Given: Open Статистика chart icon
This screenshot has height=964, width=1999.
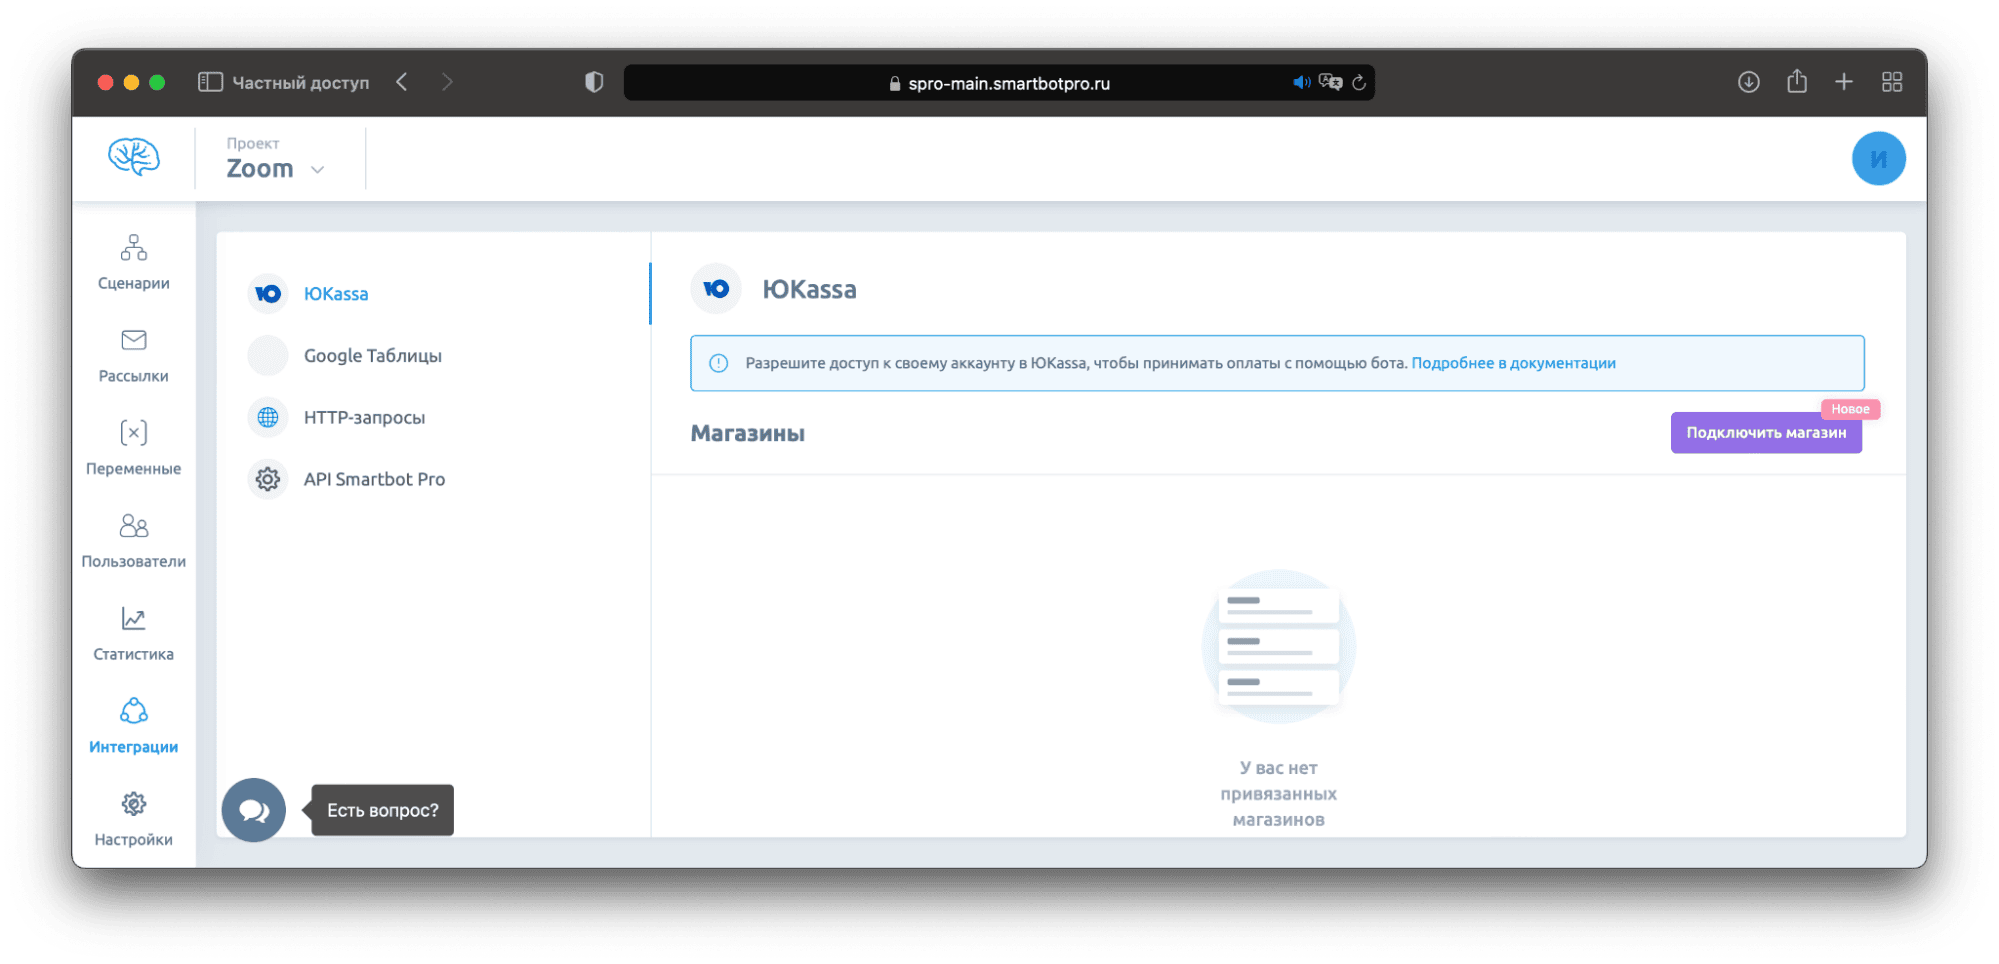Looking at the screenshot, I should point(133,619).
